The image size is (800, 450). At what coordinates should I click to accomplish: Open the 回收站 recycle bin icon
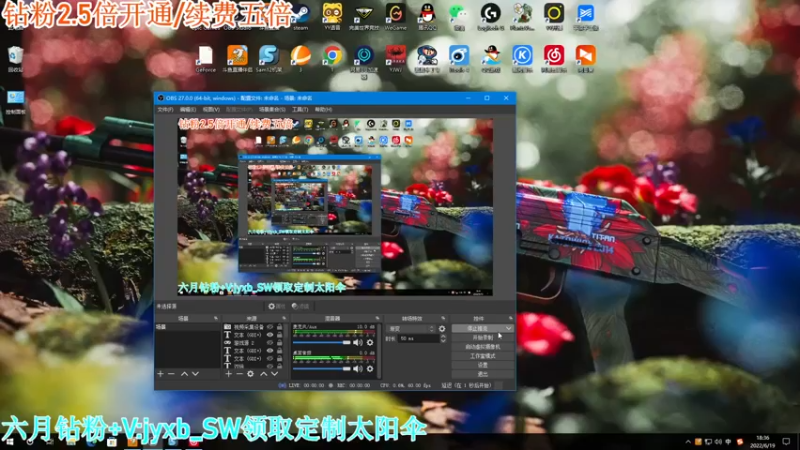(15, 59)
